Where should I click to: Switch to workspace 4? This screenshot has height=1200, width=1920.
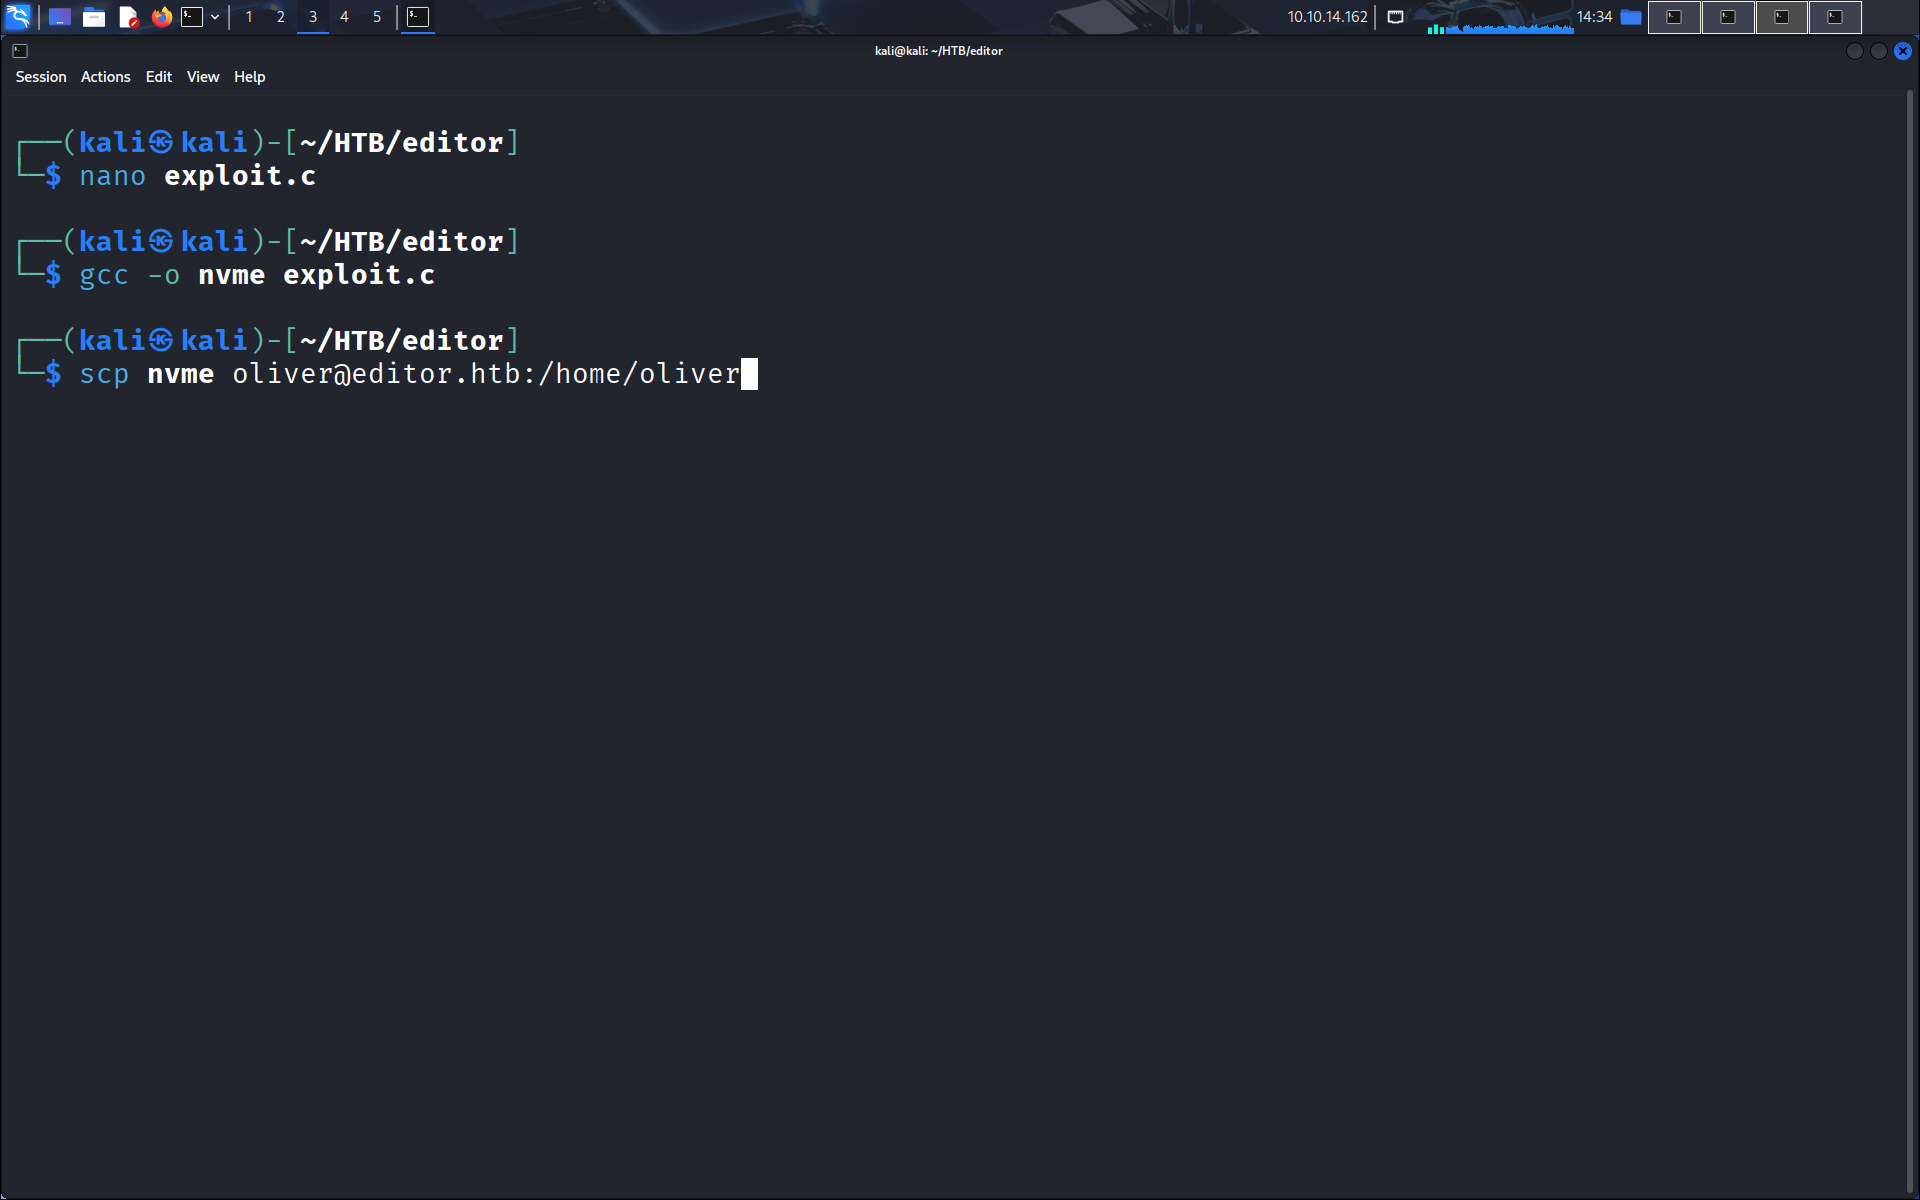click(x=344, y=17)
